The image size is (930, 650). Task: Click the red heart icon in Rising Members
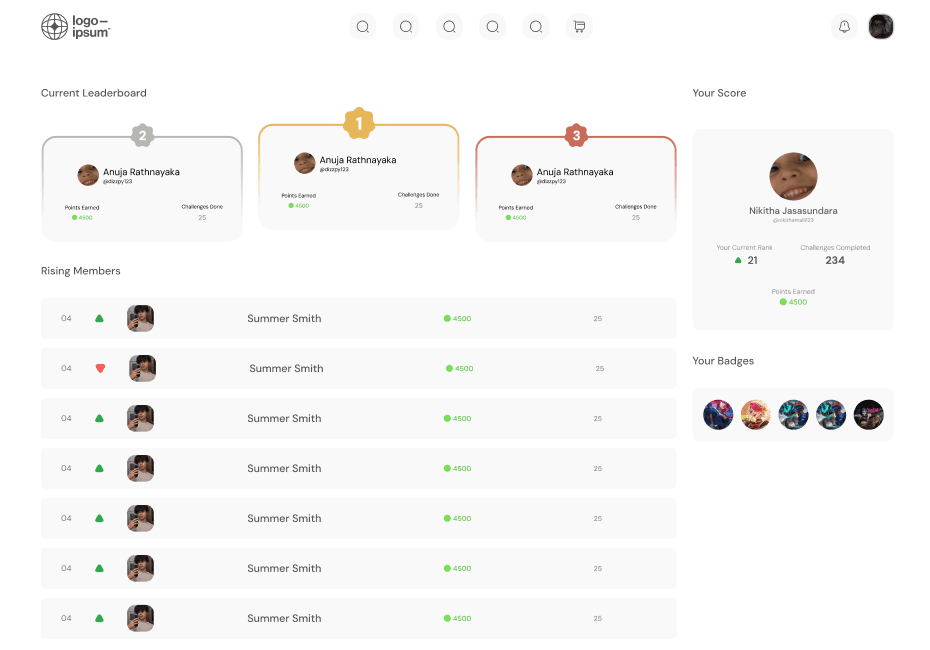[x=100, y=368]
